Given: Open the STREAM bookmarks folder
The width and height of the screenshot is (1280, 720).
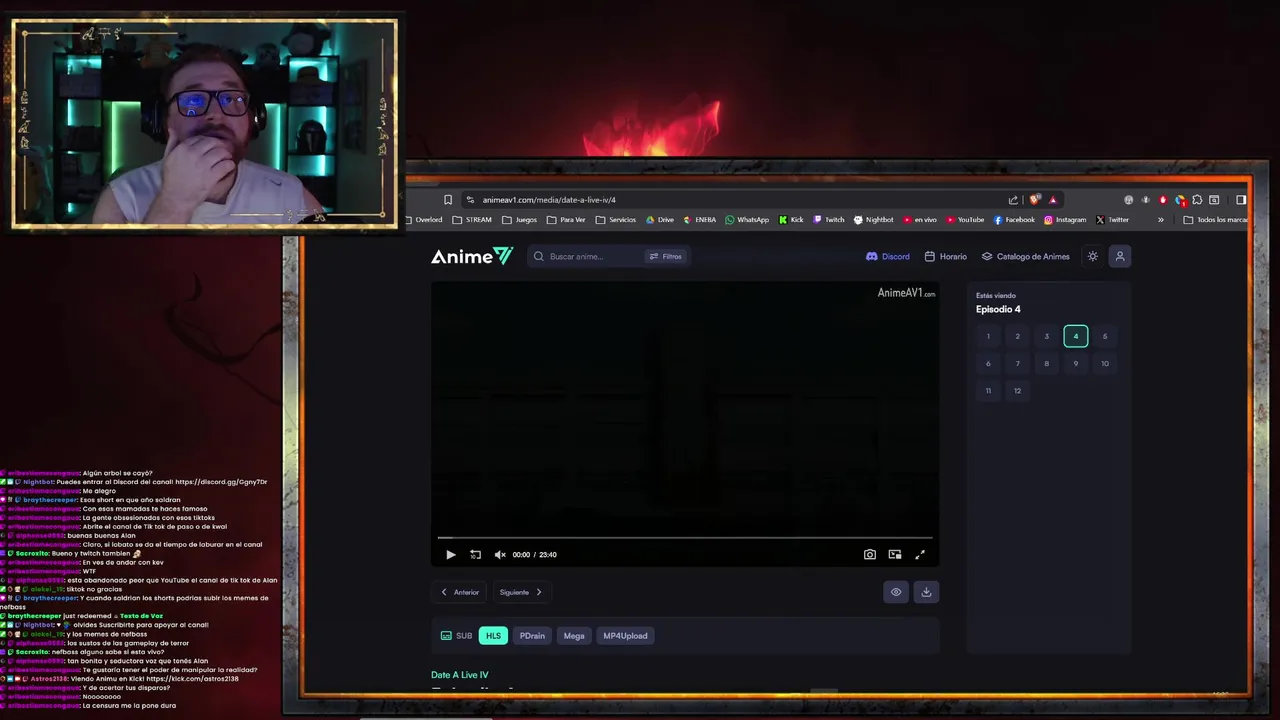Looking at the screenshot, I should [x=472, y=220].
